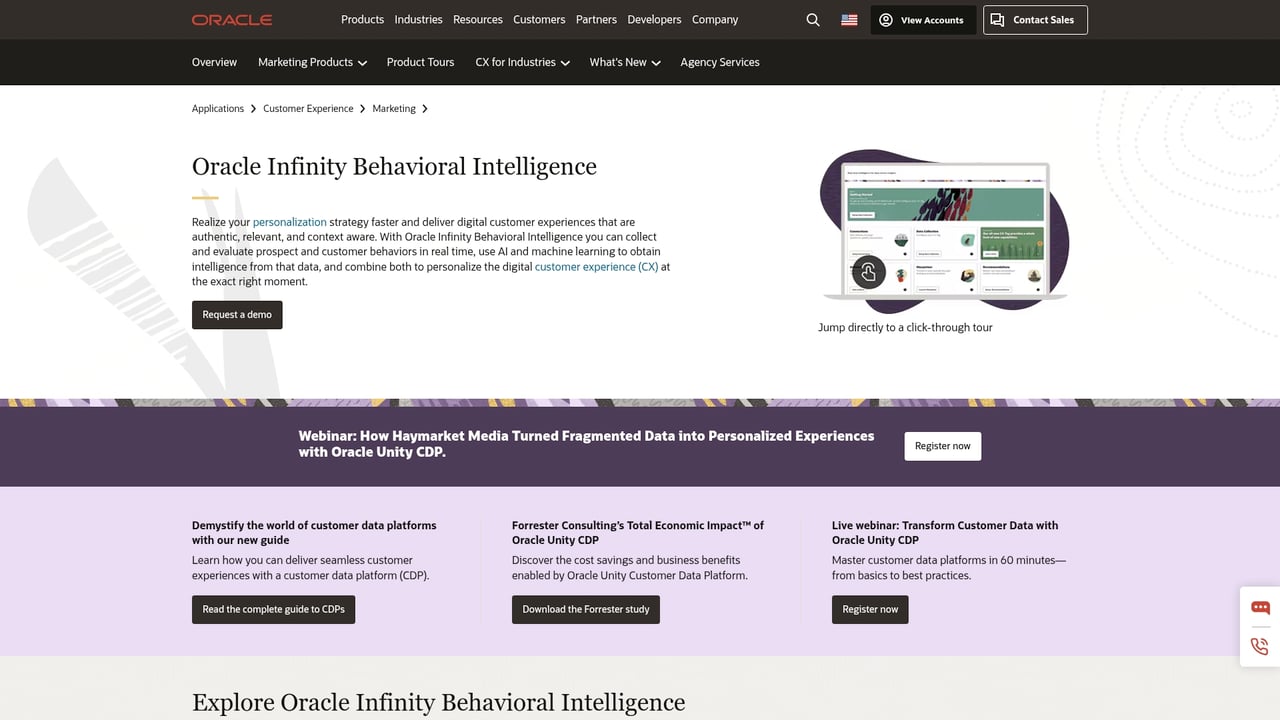This screenshot has width=1280, height=720.
Task: Click Register now for the Haymarket webinar
Action: pyautogui.click(x=942, y=446)
